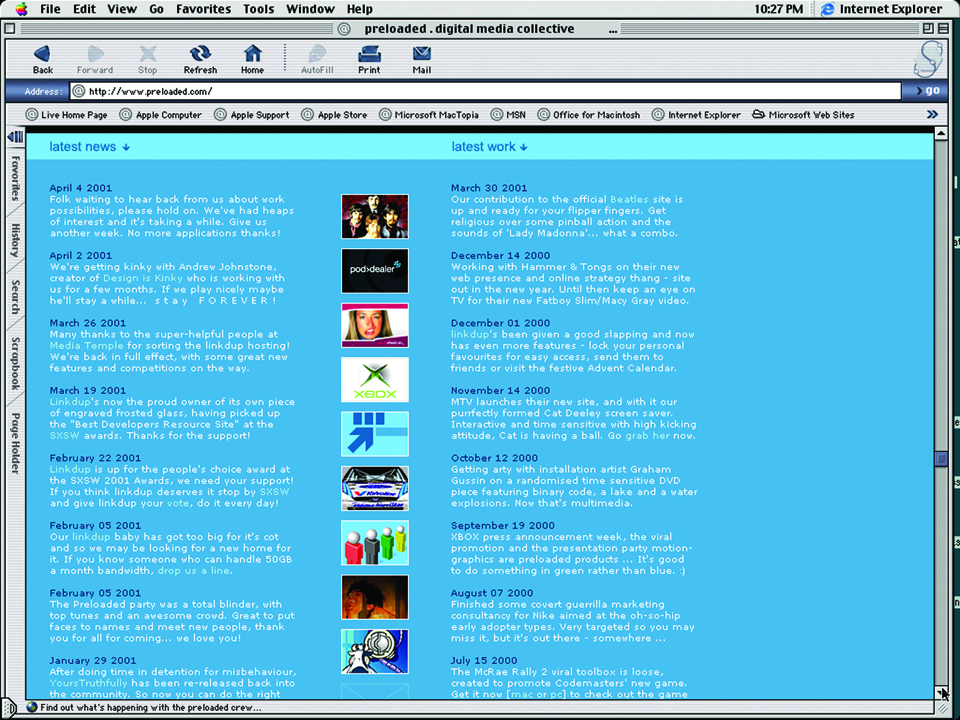Click the vertical scrollbar thumb
Screen dimensions: 960x720
pyautogui.click(x=940, y=459)
